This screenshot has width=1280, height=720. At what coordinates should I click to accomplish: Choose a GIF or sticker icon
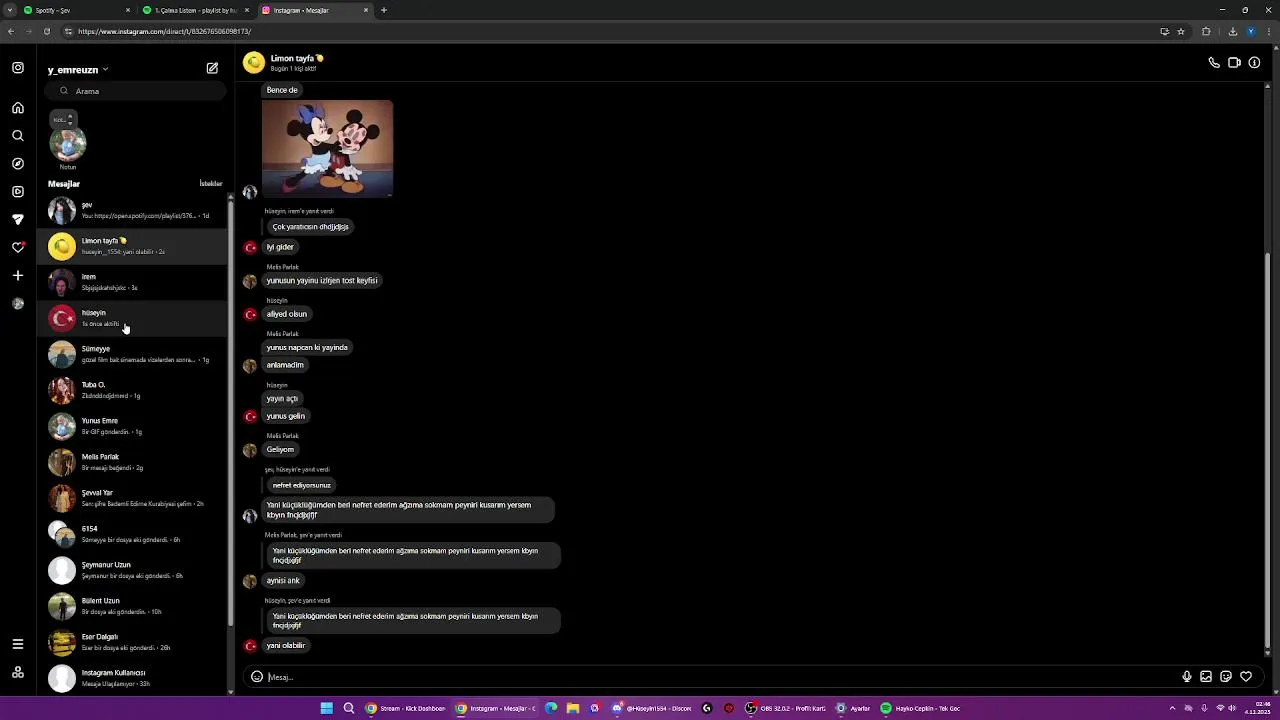click(x=1226, y=677)
